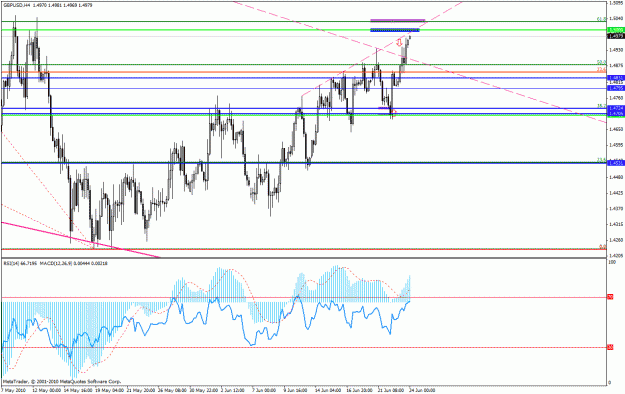
Task: Click the blue 1.4795 price level label
Action: (x=615, y=88)
